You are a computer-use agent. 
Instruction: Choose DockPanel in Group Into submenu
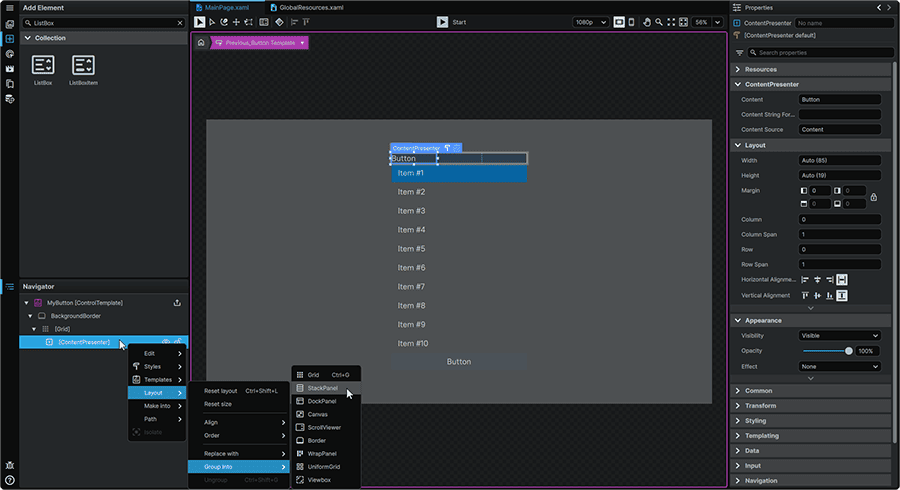tap(326, 401)
